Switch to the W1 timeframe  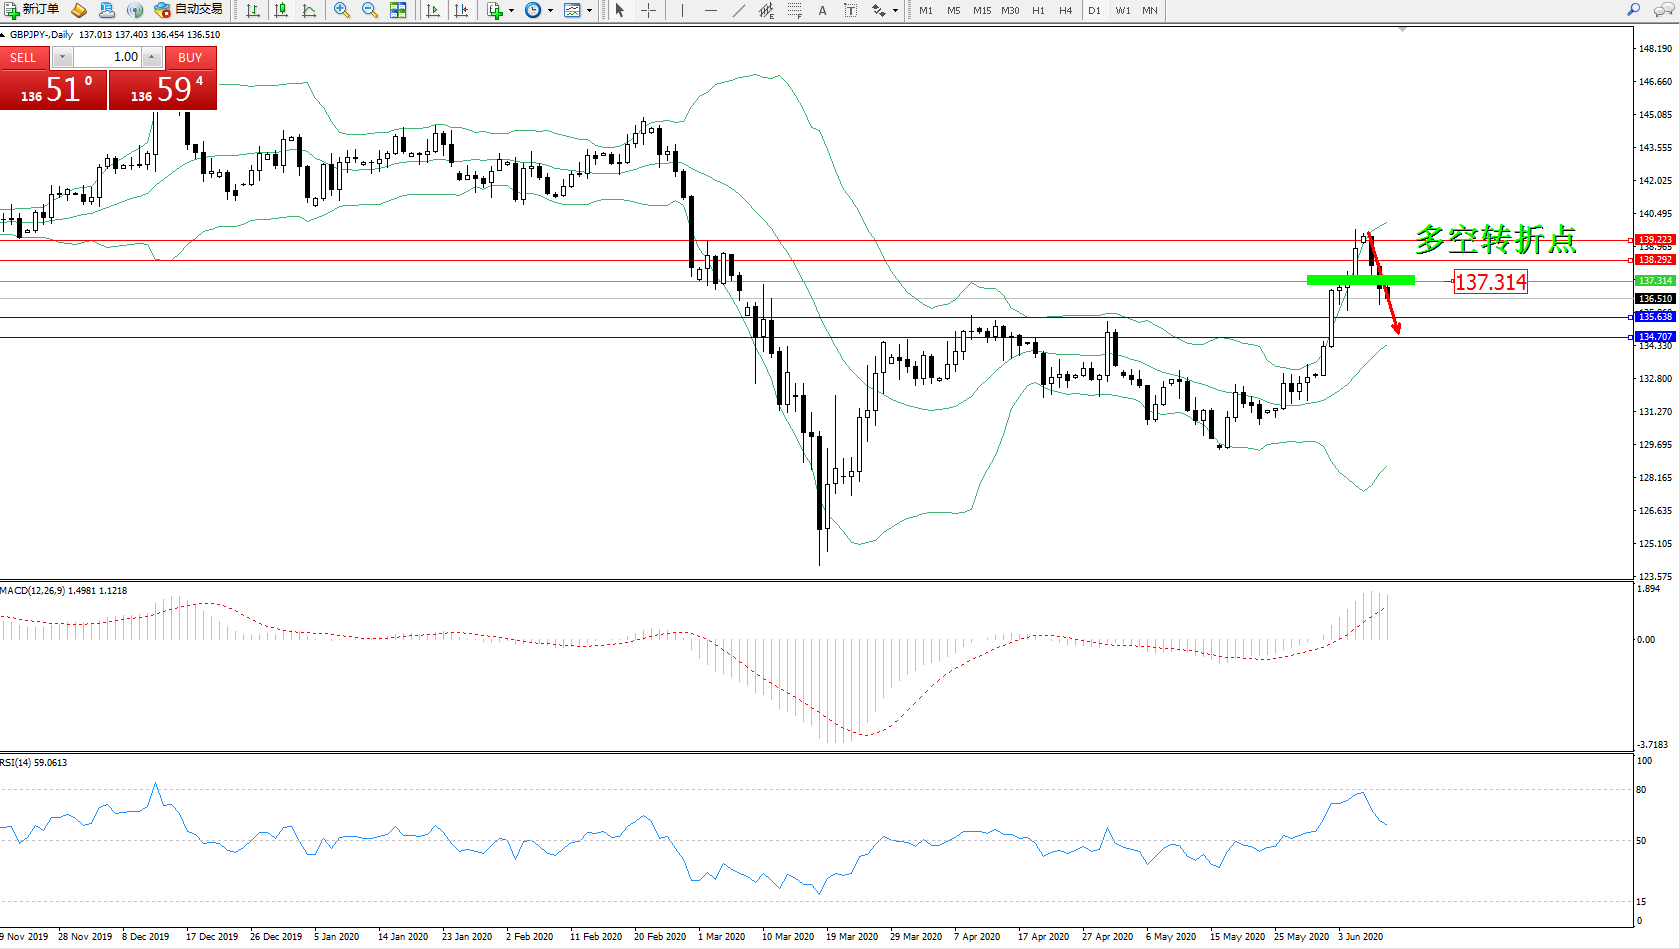click(x=1122, y=10)
